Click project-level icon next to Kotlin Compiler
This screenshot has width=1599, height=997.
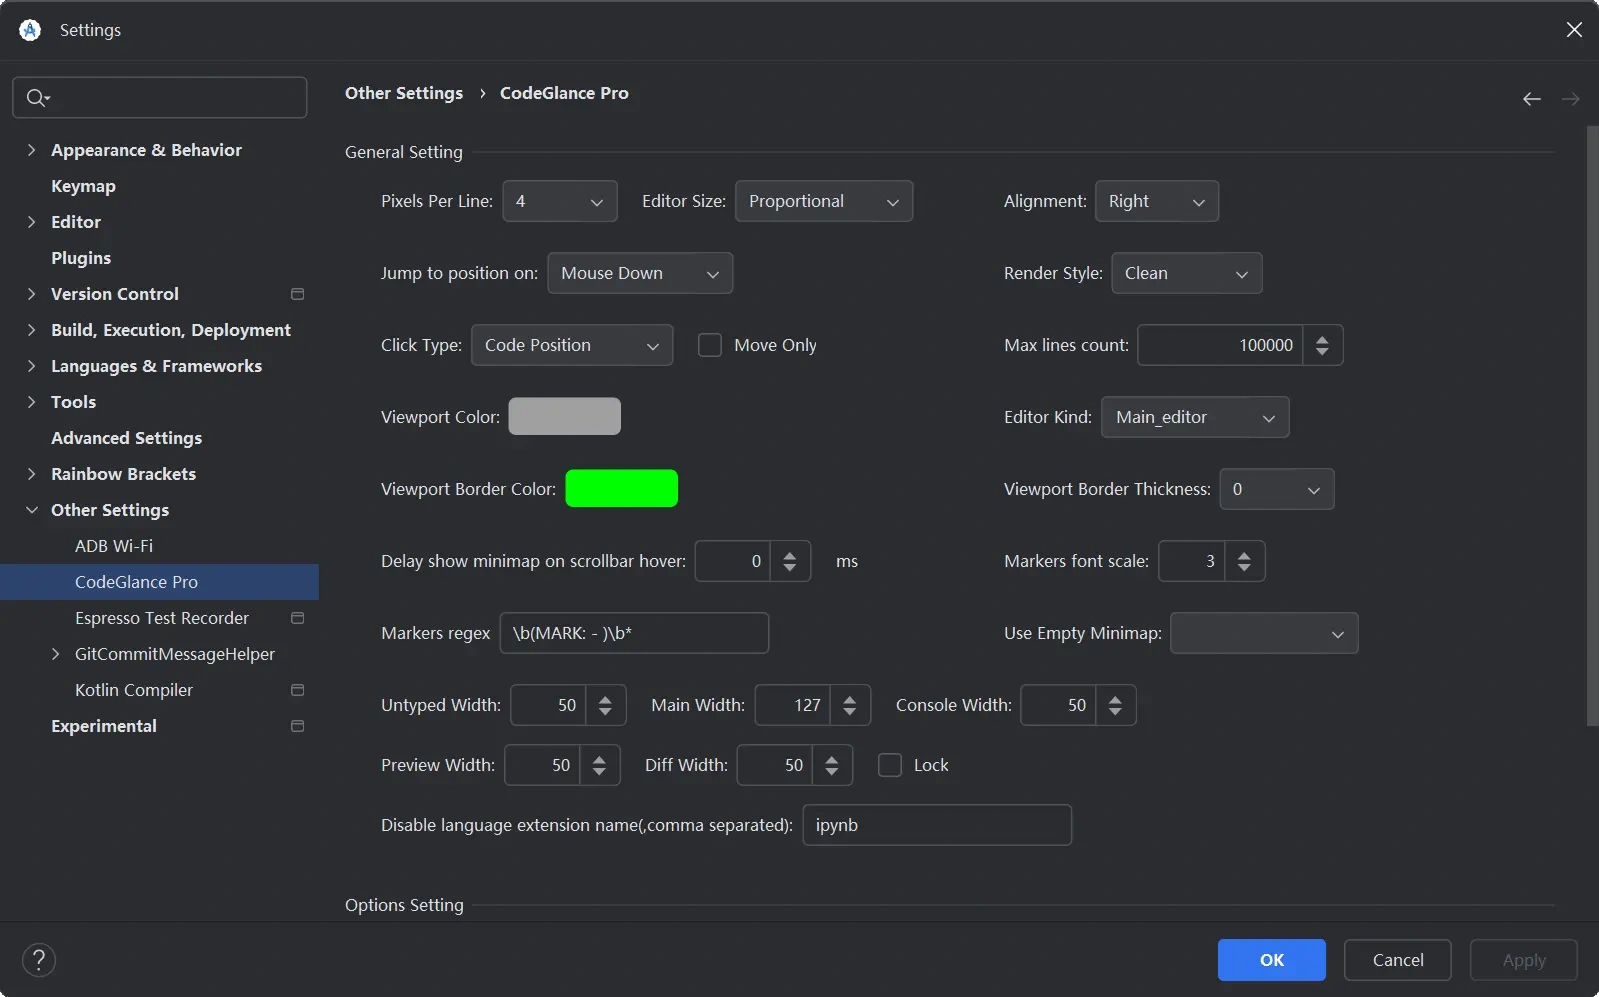(297, 690)
